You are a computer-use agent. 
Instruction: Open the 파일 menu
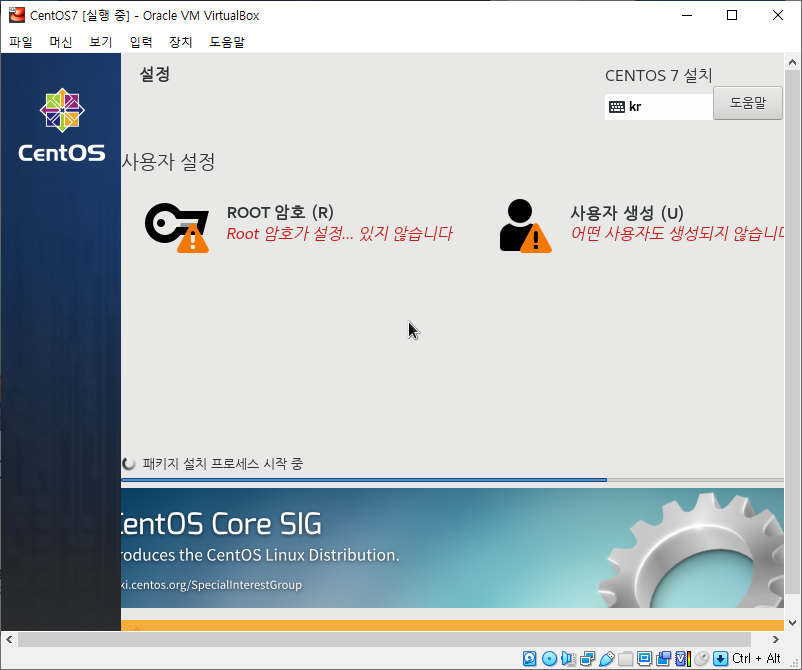click(x=21, y=42)
